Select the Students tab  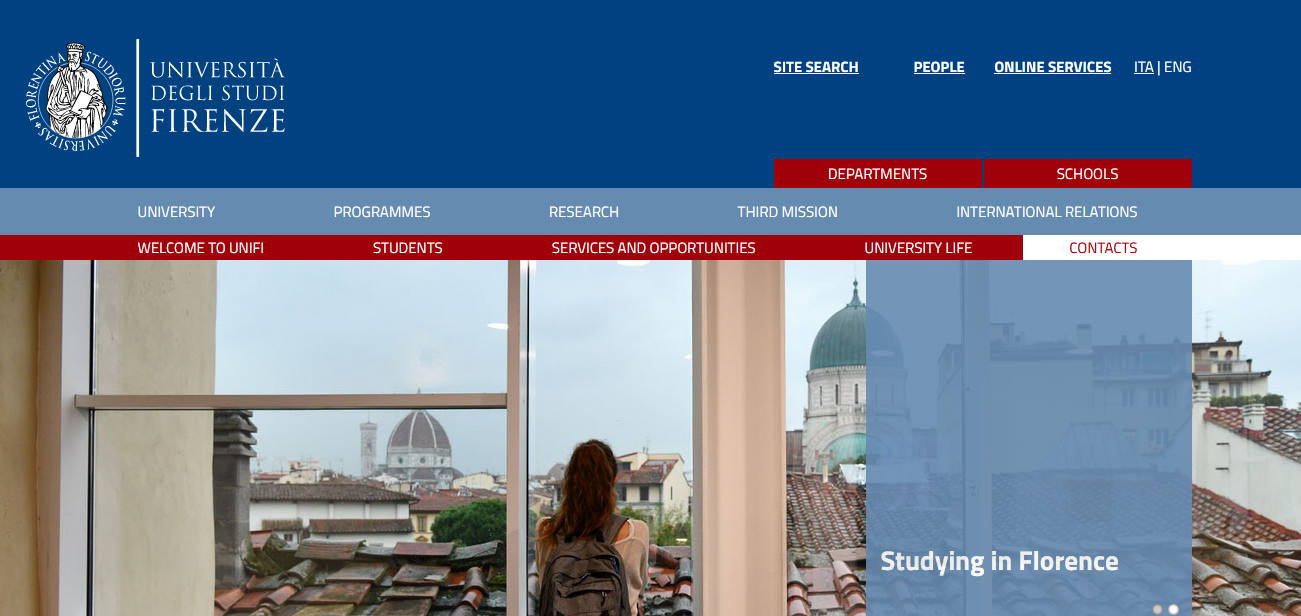[x=408, y=248]
